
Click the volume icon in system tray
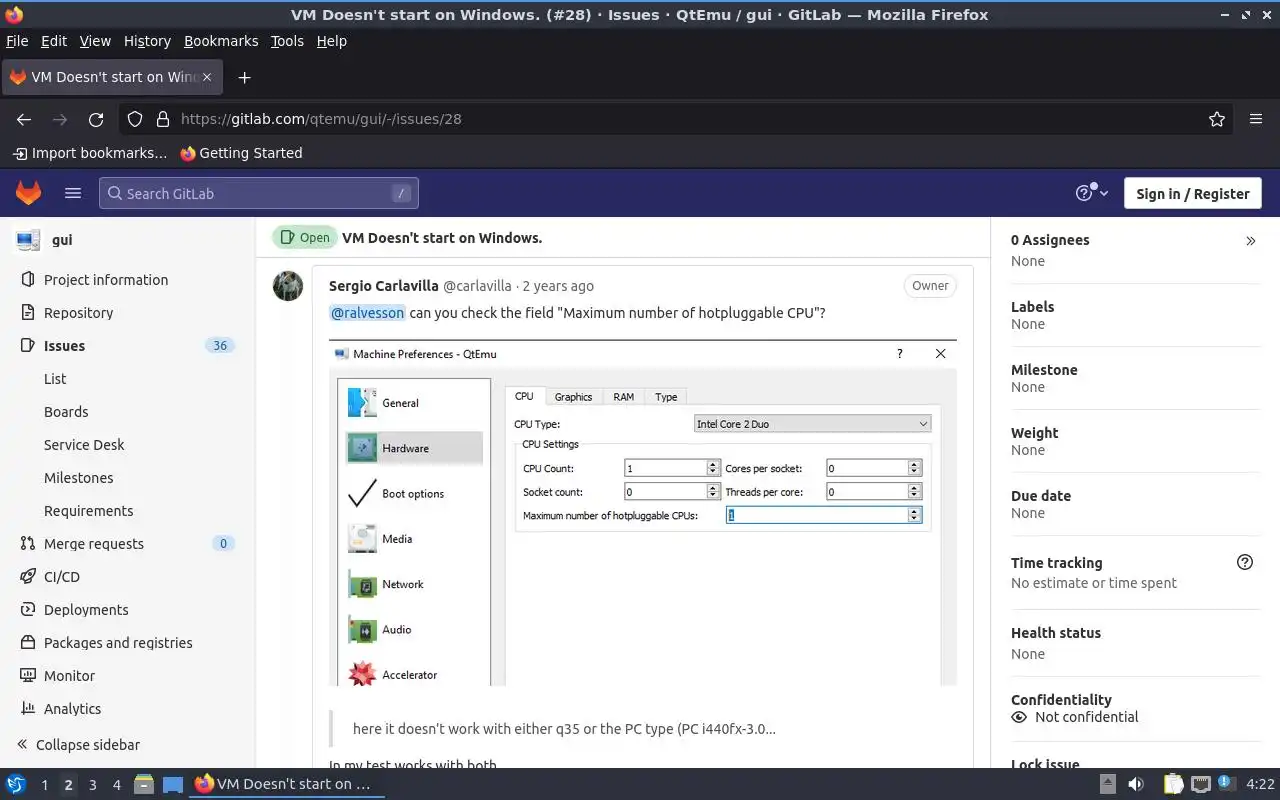coord(1136,784)
